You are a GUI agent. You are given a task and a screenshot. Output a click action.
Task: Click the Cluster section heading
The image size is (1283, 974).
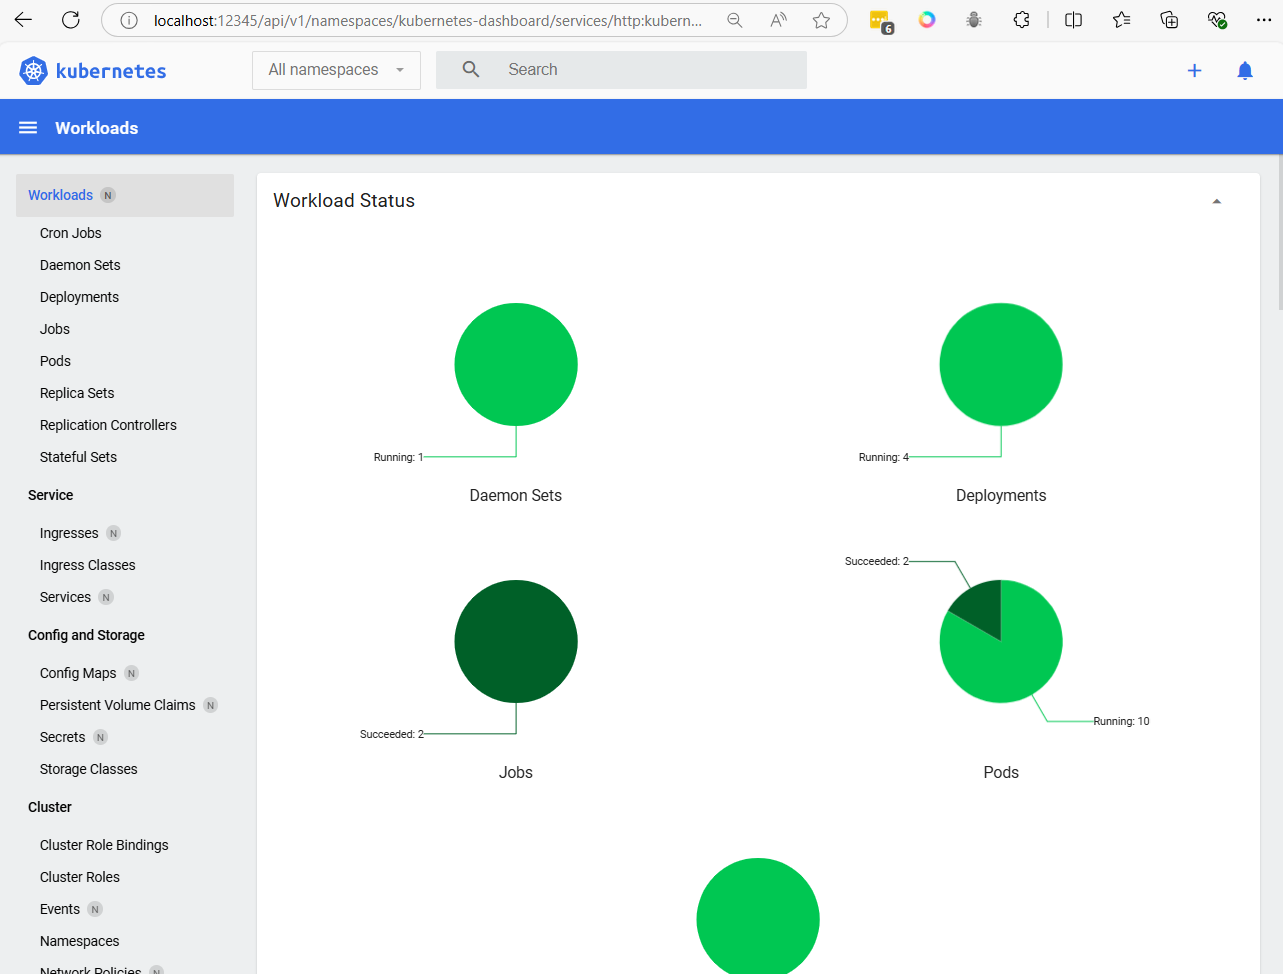click(x=50, y=807)
